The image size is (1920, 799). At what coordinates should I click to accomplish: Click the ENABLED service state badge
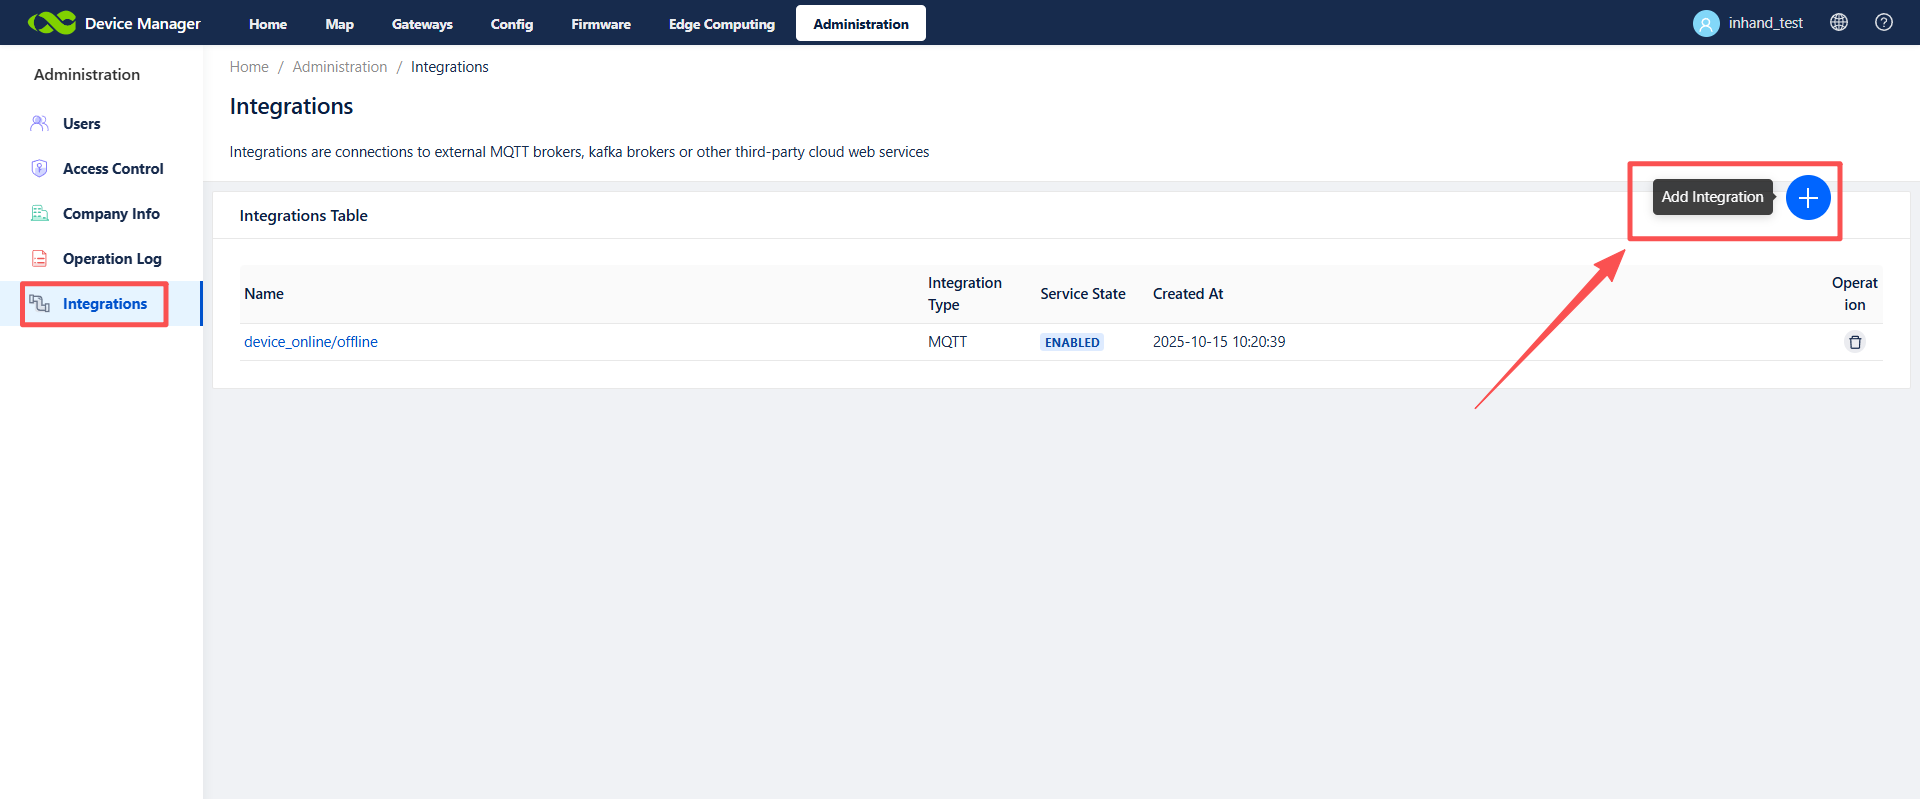click(x=1071, y=342)
